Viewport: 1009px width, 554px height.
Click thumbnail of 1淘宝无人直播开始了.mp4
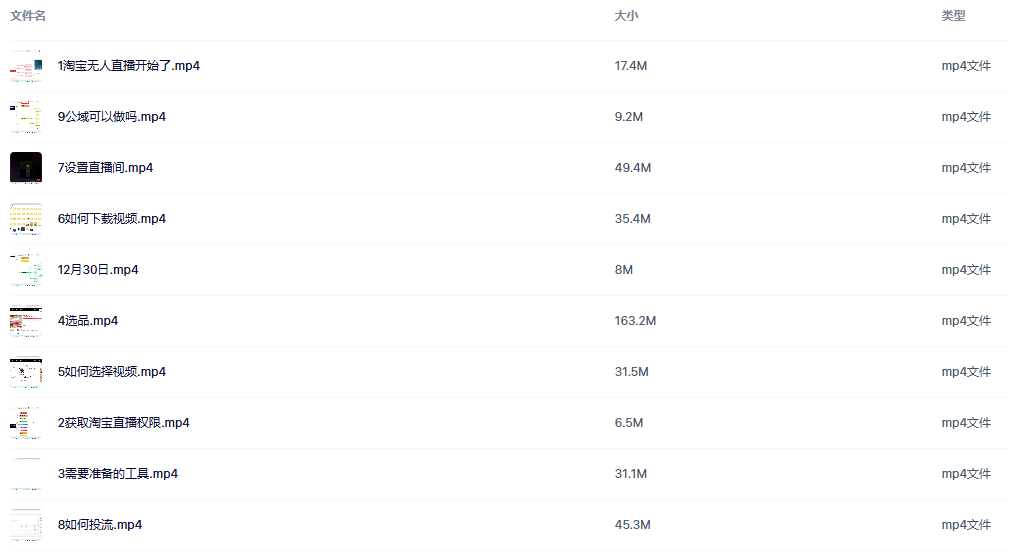[26, 66]
